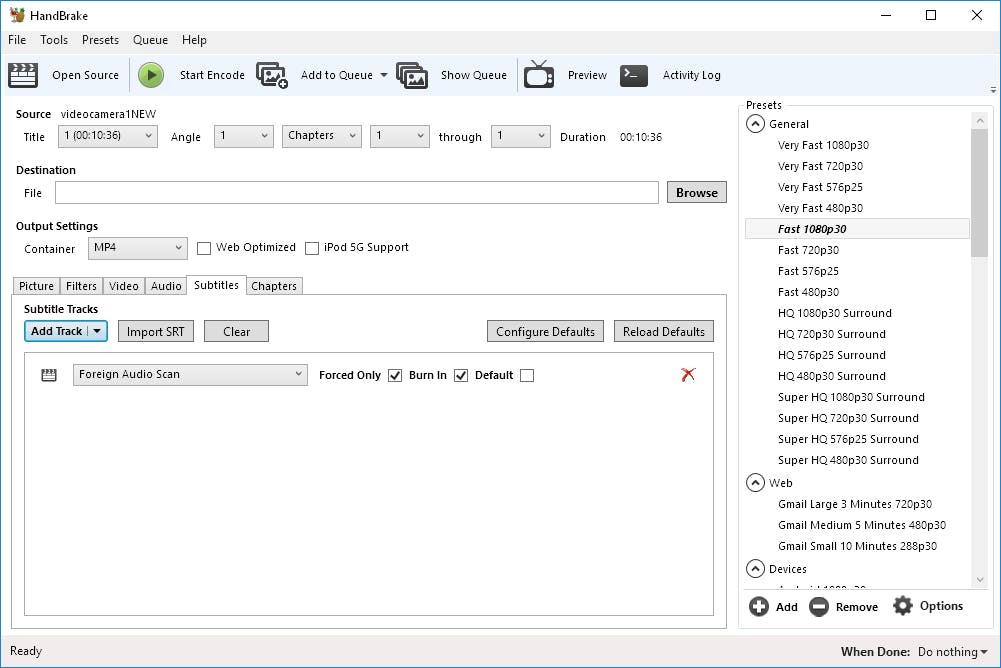Enable iPod 5G Support checkbox
Viewport: 1001px width, 668px height.
[x=312, y=248]
